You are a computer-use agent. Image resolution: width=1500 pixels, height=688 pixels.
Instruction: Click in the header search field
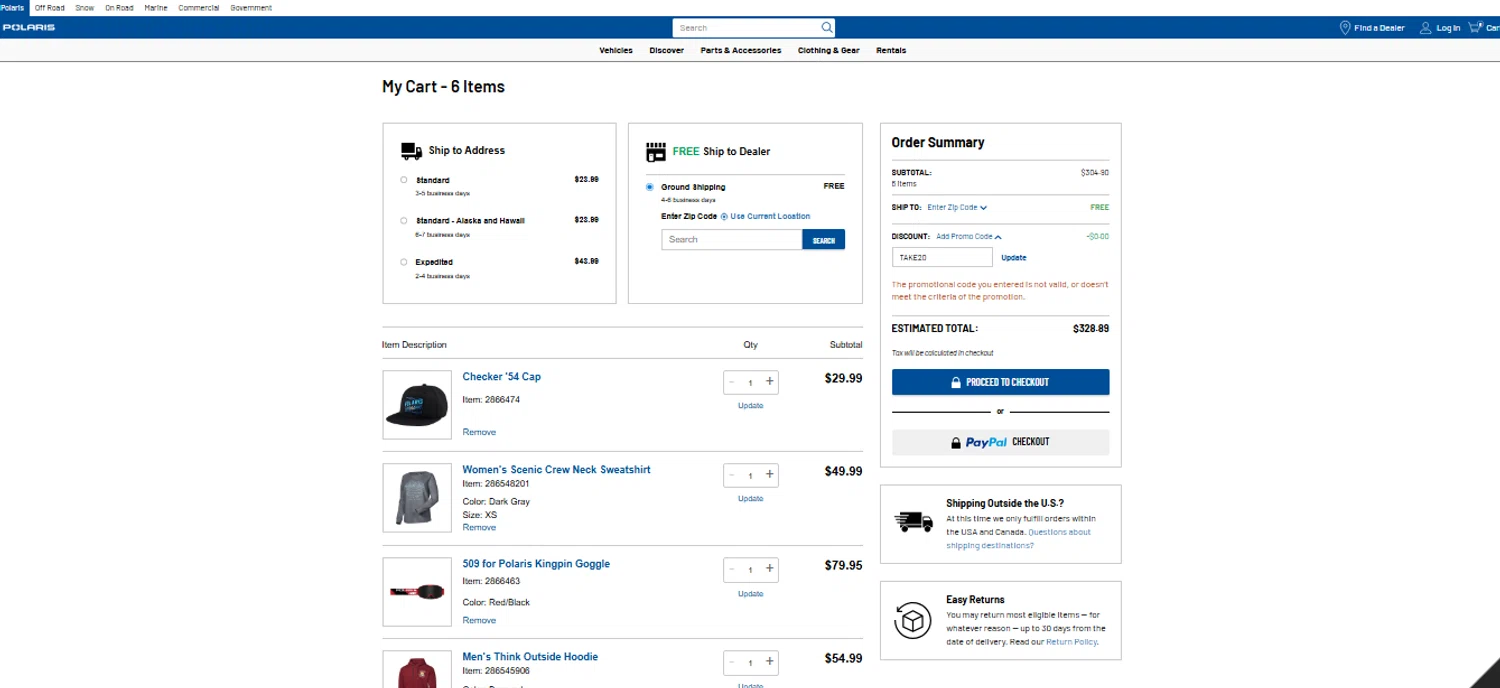746,28
